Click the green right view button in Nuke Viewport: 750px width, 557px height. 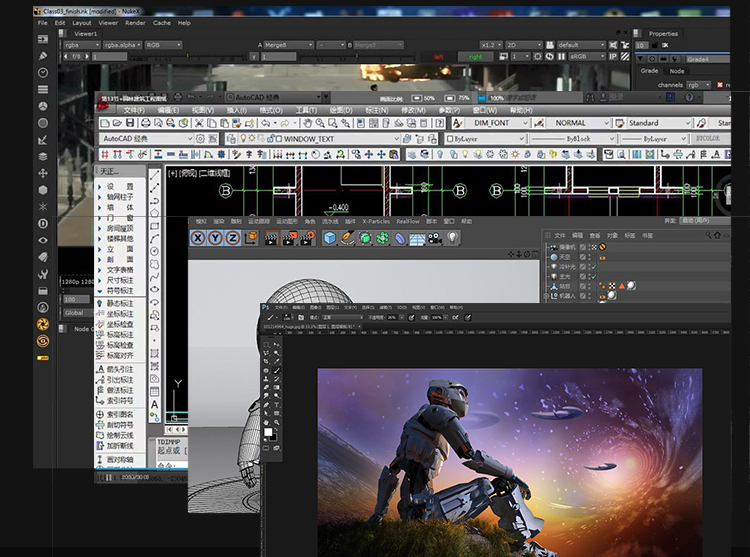coord(475,56)
